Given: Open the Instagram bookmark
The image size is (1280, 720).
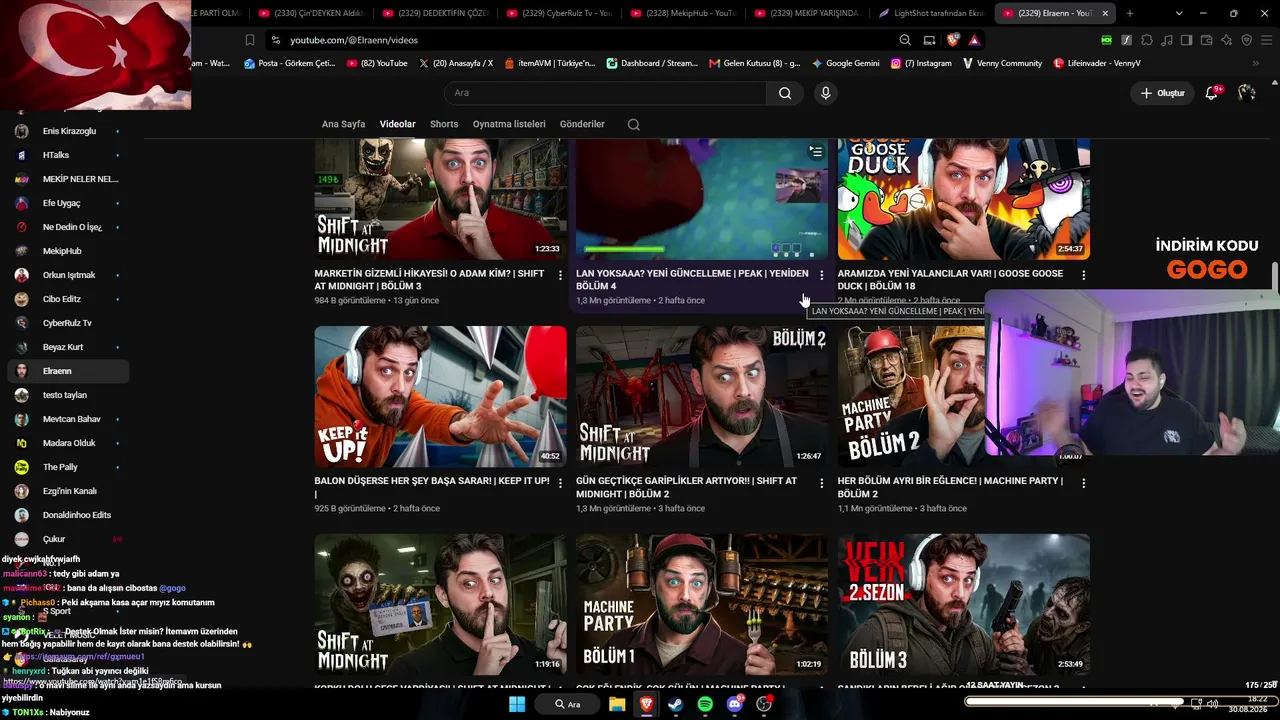Looking at the screenshot, I should tap(921, 63).
